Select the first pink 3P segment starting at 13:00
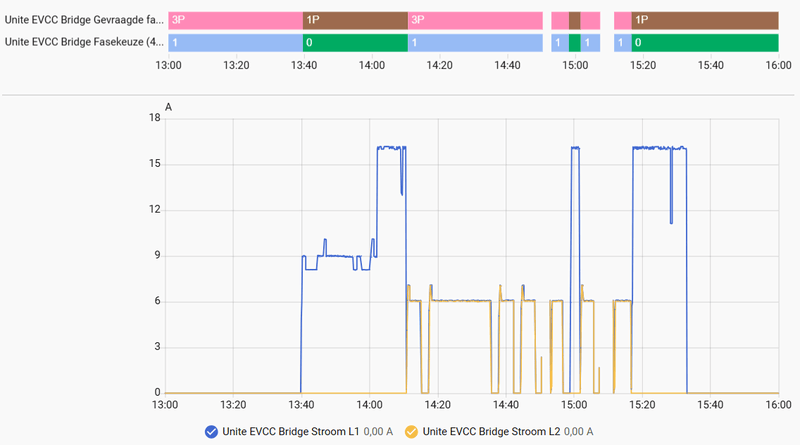Image resolution: width=800 pixels, height=445 pixels. pyautogui.click(x=236, y=20)
